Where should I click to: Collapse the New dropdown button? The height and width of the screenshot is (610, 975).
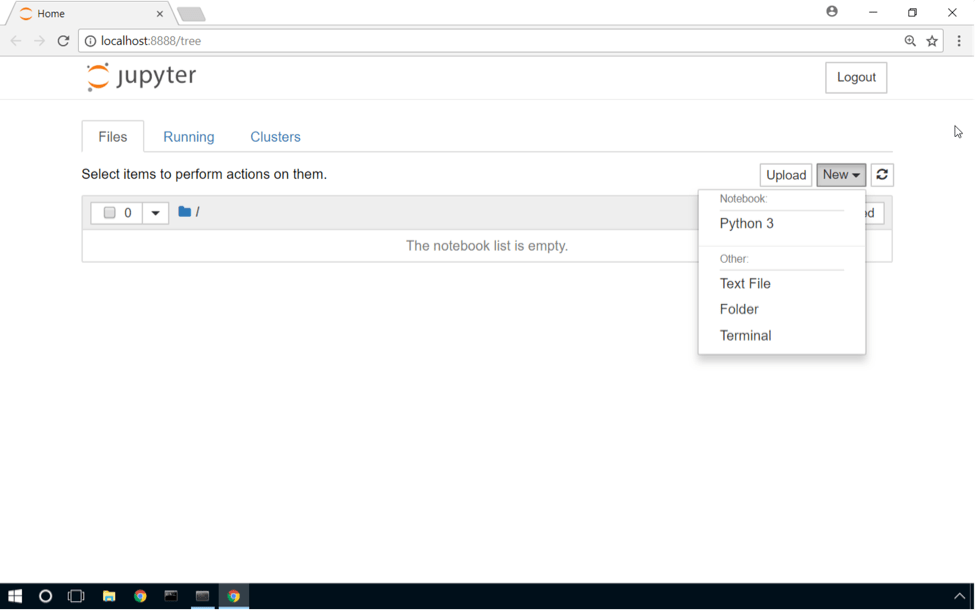[x=841, y=175]
